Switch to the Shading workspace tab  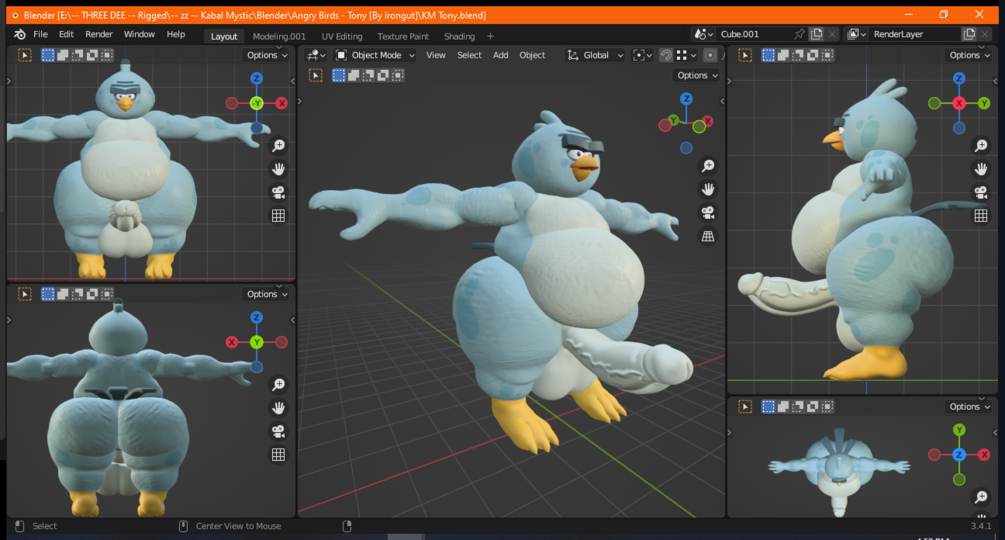click(x=460, y=37)
